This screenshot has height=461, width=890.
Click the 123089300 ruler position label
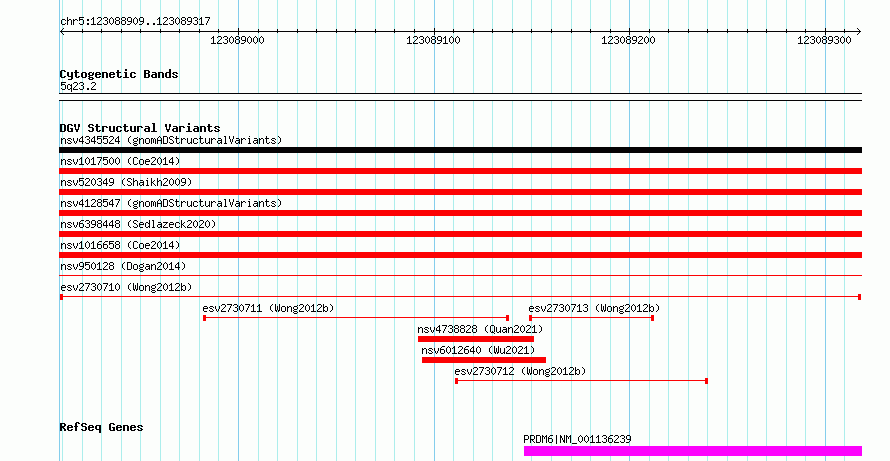tap(824, 40)
